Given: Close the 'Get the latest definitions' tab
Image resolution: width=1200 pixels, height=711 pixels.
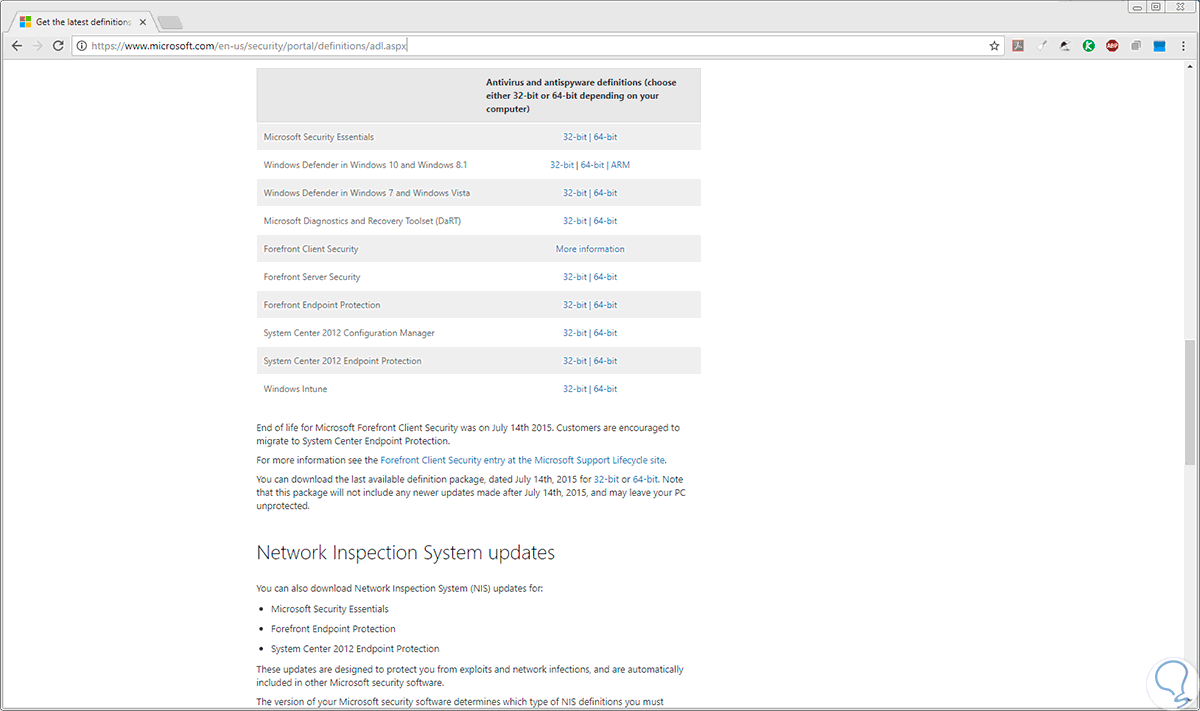Looking at the screenshot, I should (142, 21).
